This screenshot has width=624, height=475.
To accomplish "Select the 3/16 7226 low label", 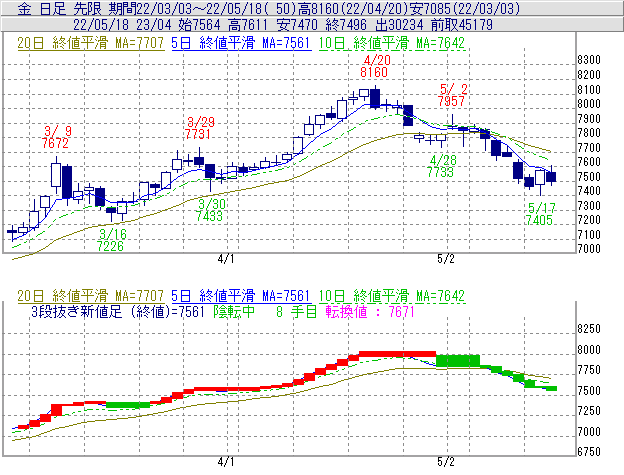I will pos(111,240).
